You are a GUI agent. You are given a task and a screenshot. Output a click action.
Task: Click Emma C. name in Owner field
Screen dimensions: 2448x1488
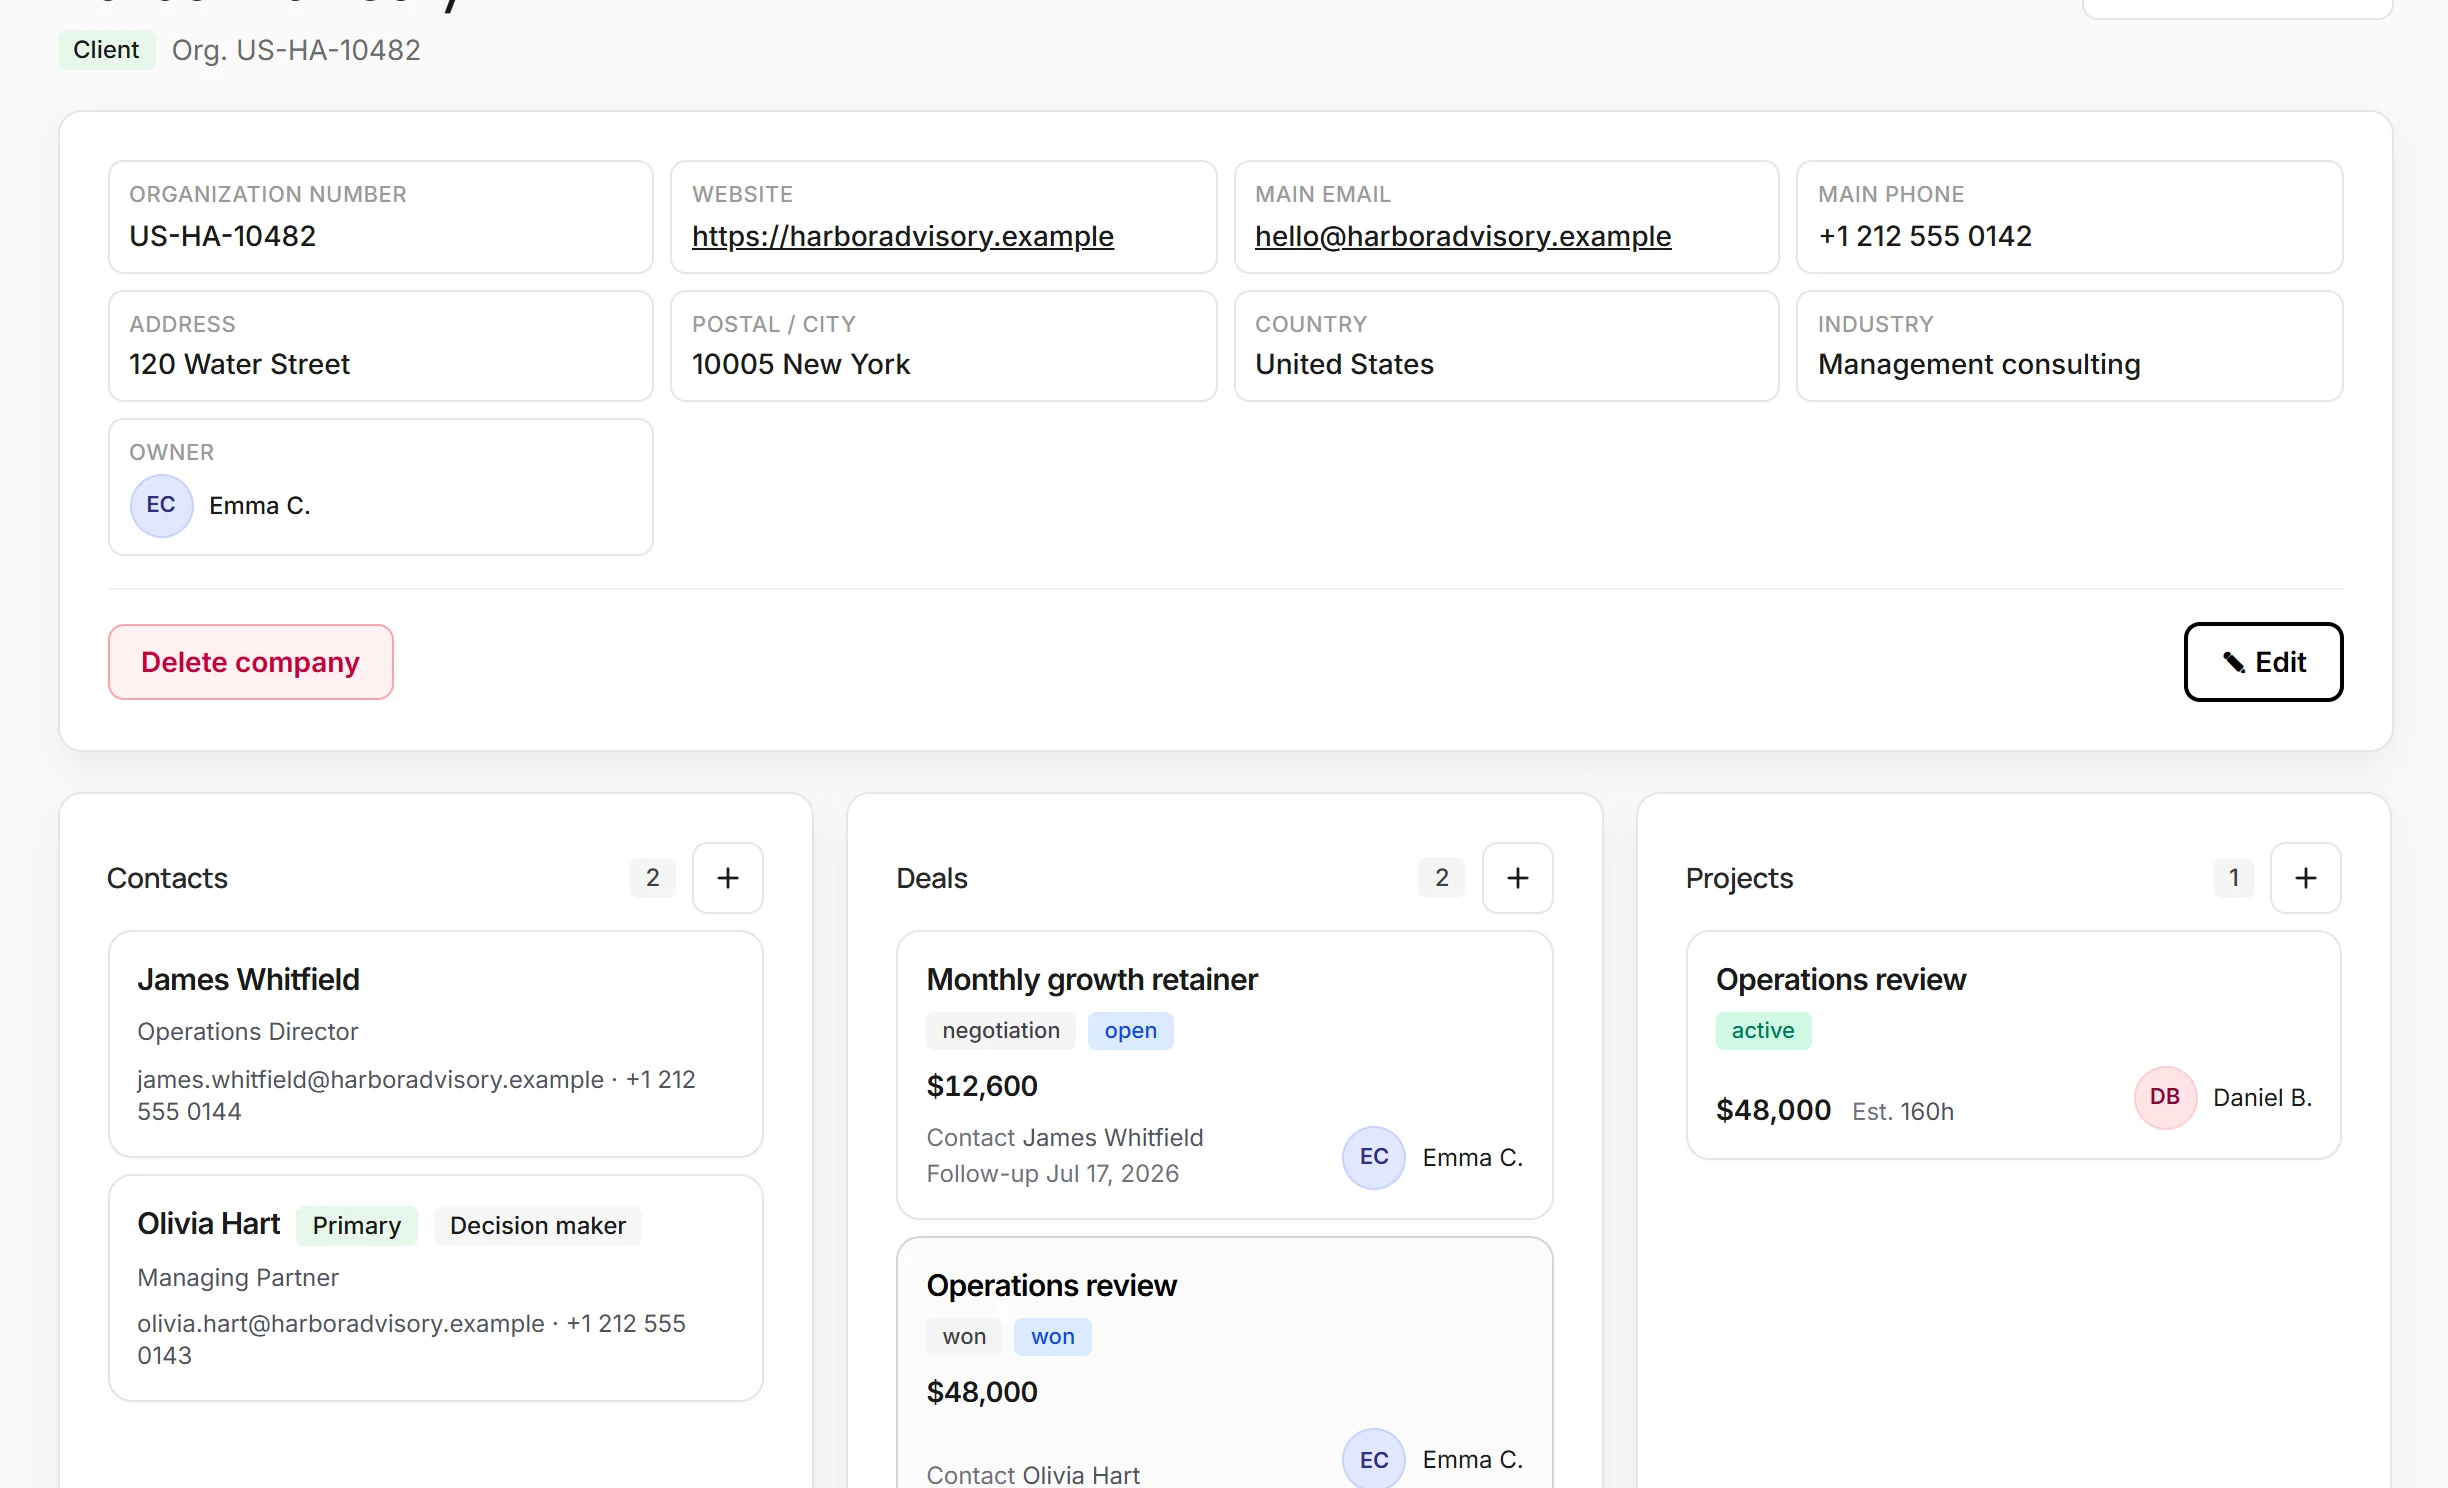259,505
